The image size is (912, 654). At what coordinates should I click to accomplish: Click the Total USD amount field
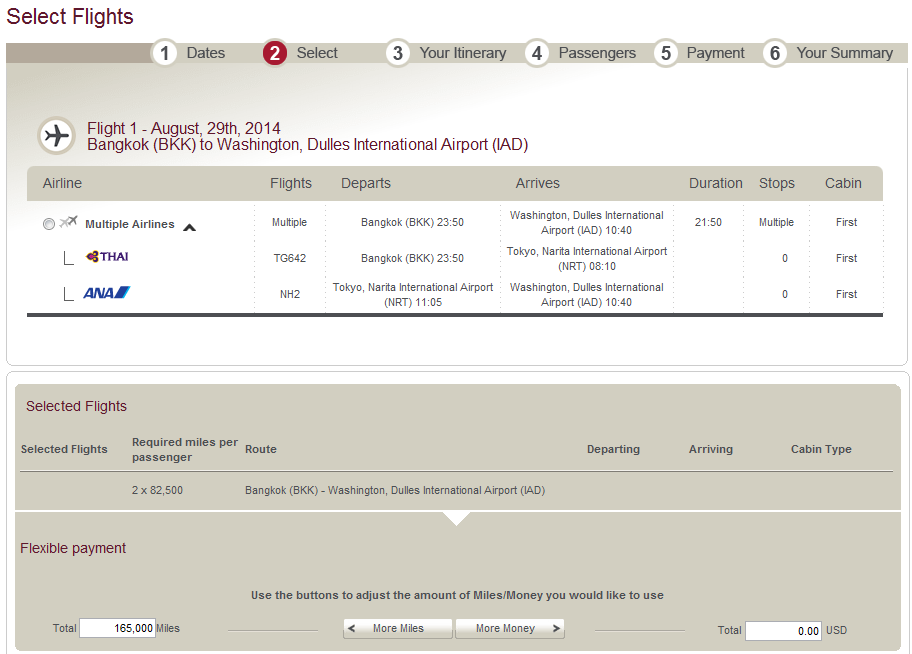coord(784,631)
